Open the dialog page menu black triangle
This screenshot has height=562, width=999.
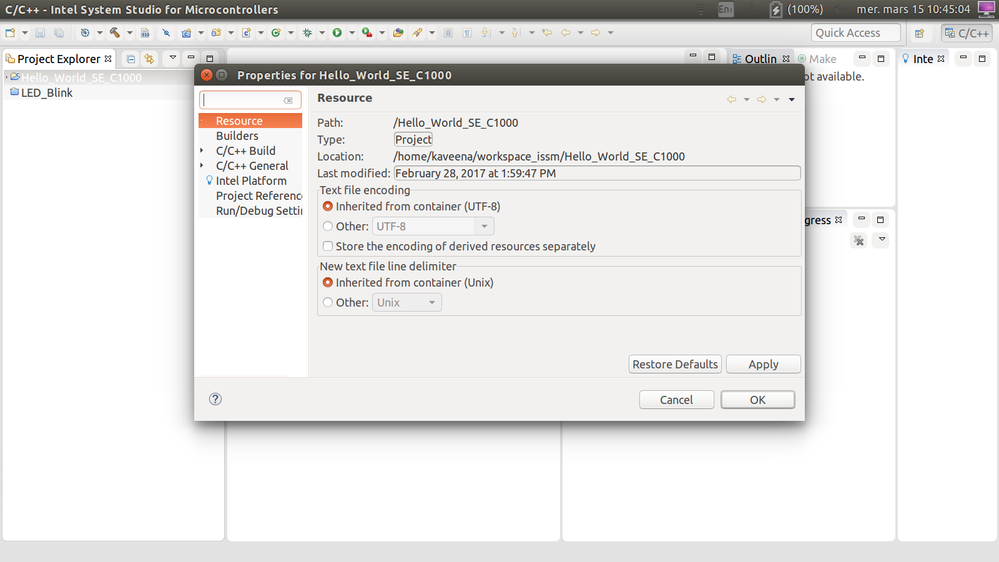tap(792, 99)
